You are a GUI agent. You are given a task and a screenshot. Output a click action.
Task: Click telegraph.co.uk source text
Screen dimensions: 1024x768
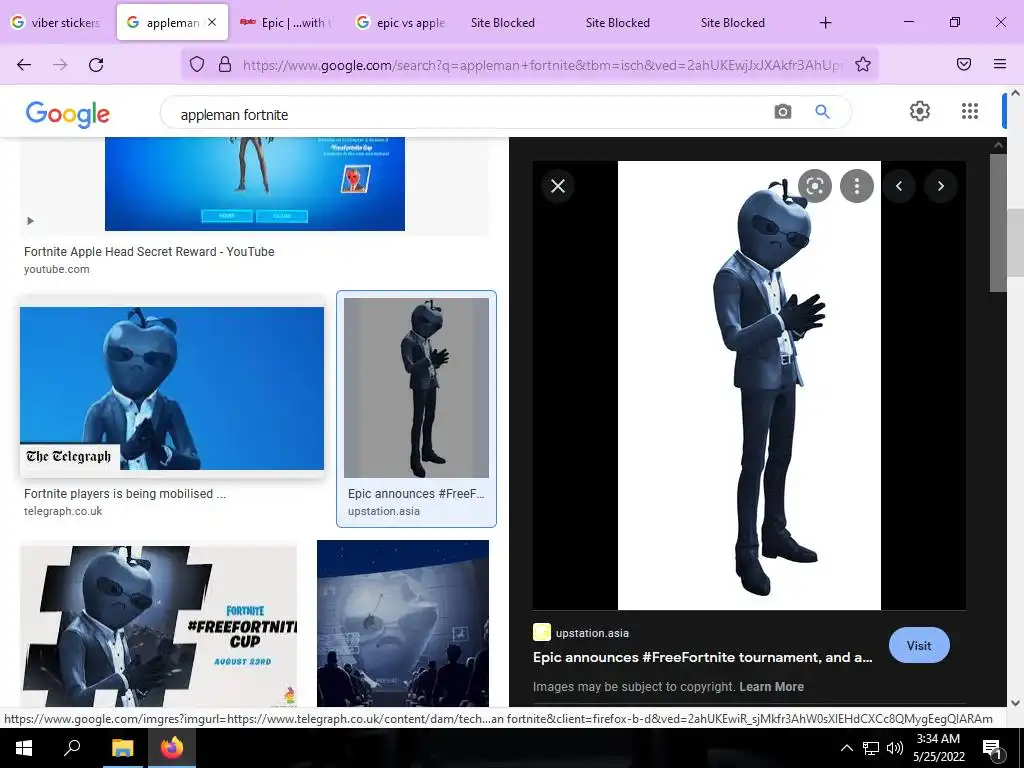[x=63, y=511]
